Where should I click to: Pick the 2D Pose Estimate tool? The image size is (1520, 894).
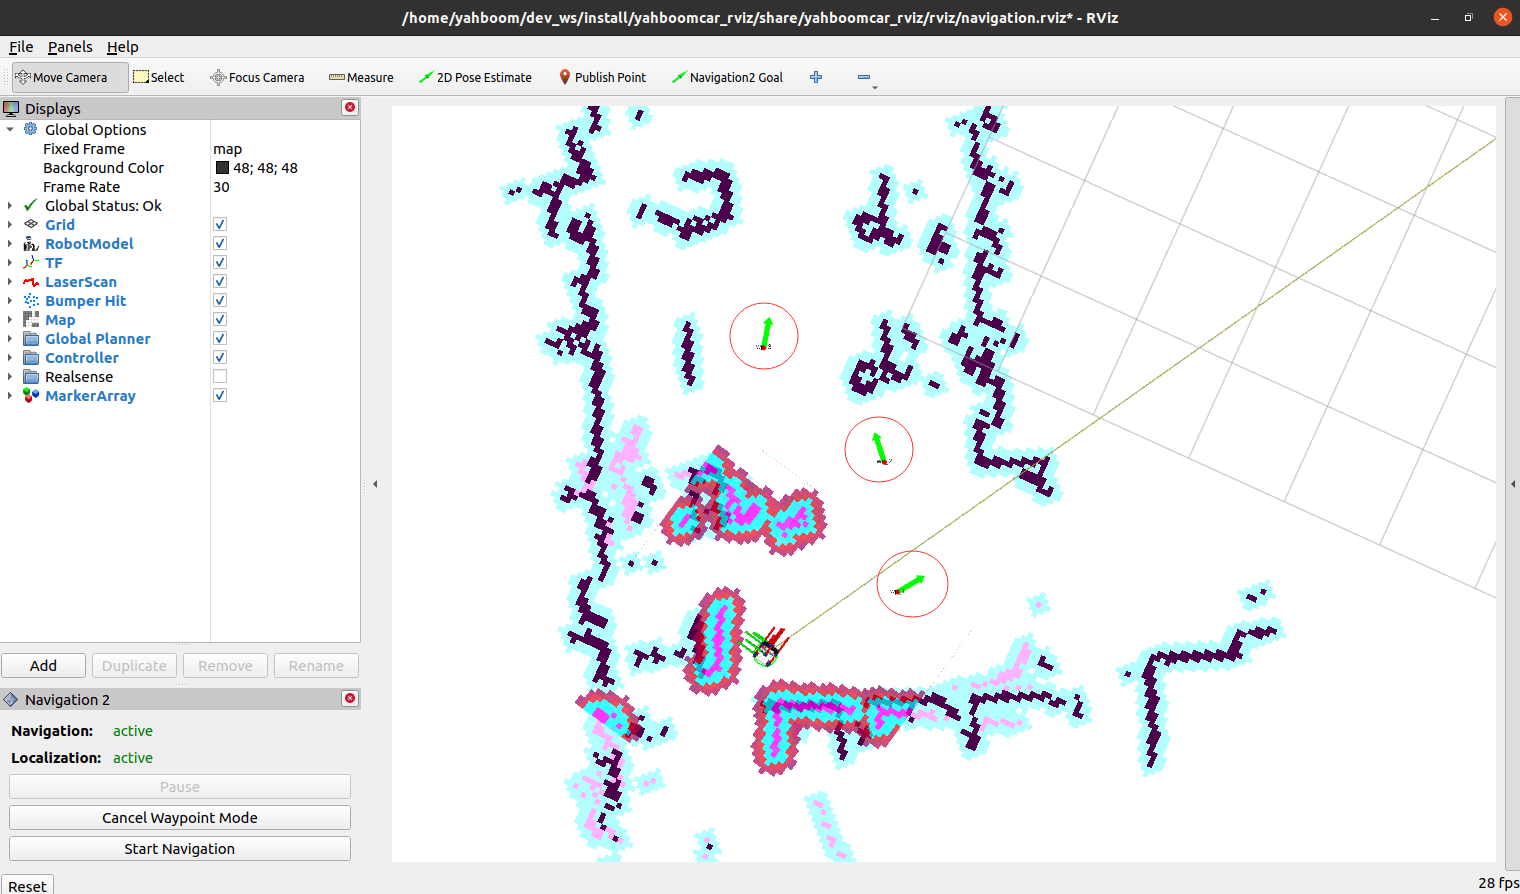pos(475,77)
